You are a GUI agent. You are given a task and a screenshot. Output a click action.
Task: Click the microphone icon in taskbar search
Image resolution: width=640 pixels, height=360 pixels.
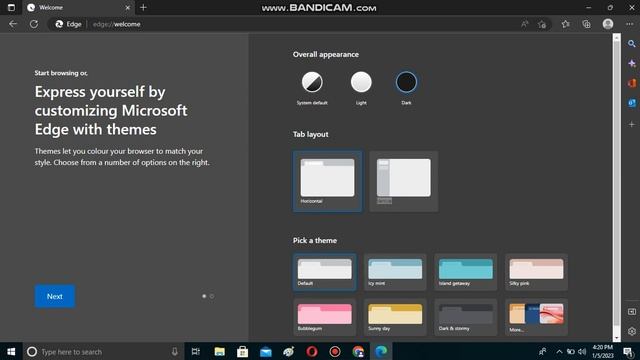click(x=175, y=351)
